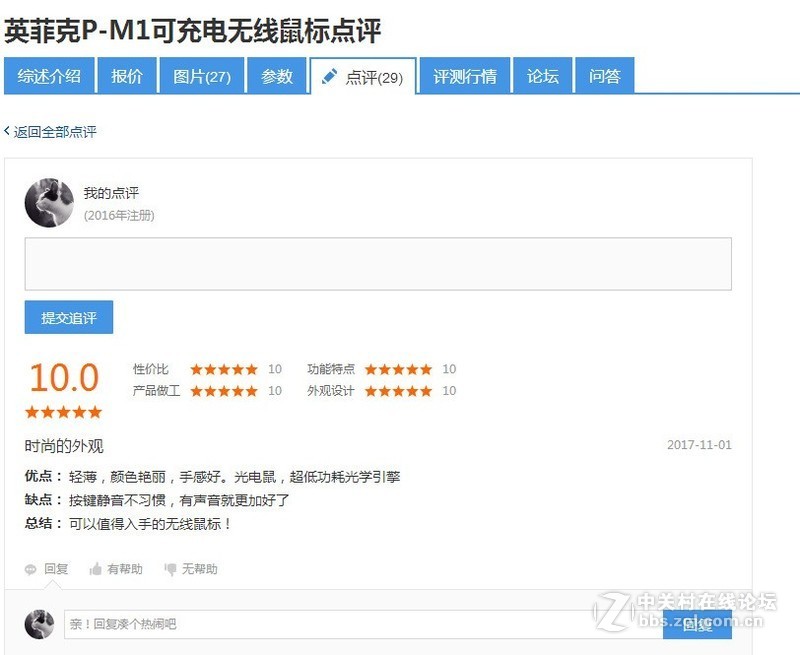Click the 外观设计 star rating
800x655 pixels.
click(x=398, y=391)
